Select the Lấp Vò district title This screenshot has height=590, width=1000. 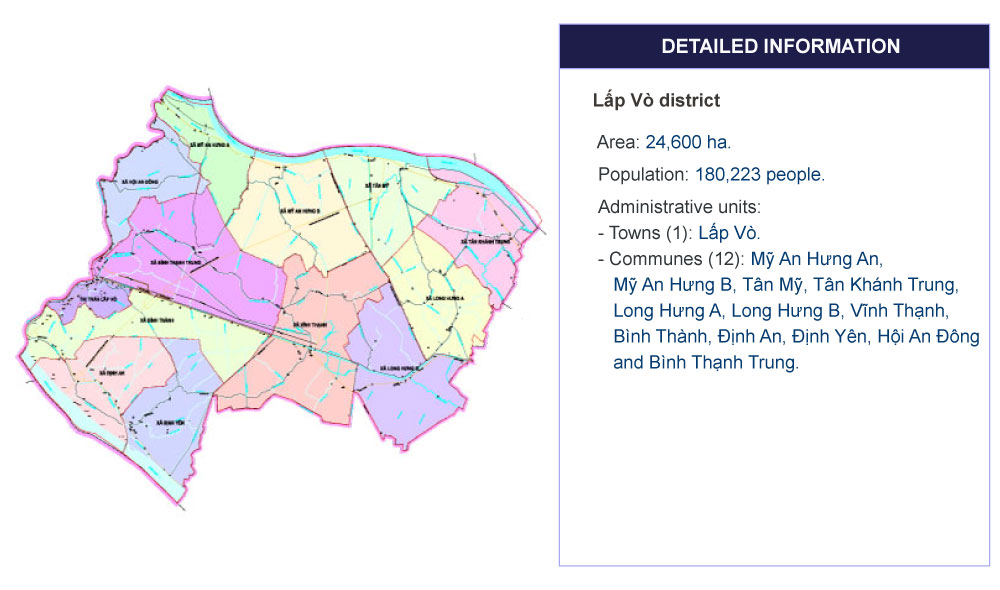(x=656, y=101)
